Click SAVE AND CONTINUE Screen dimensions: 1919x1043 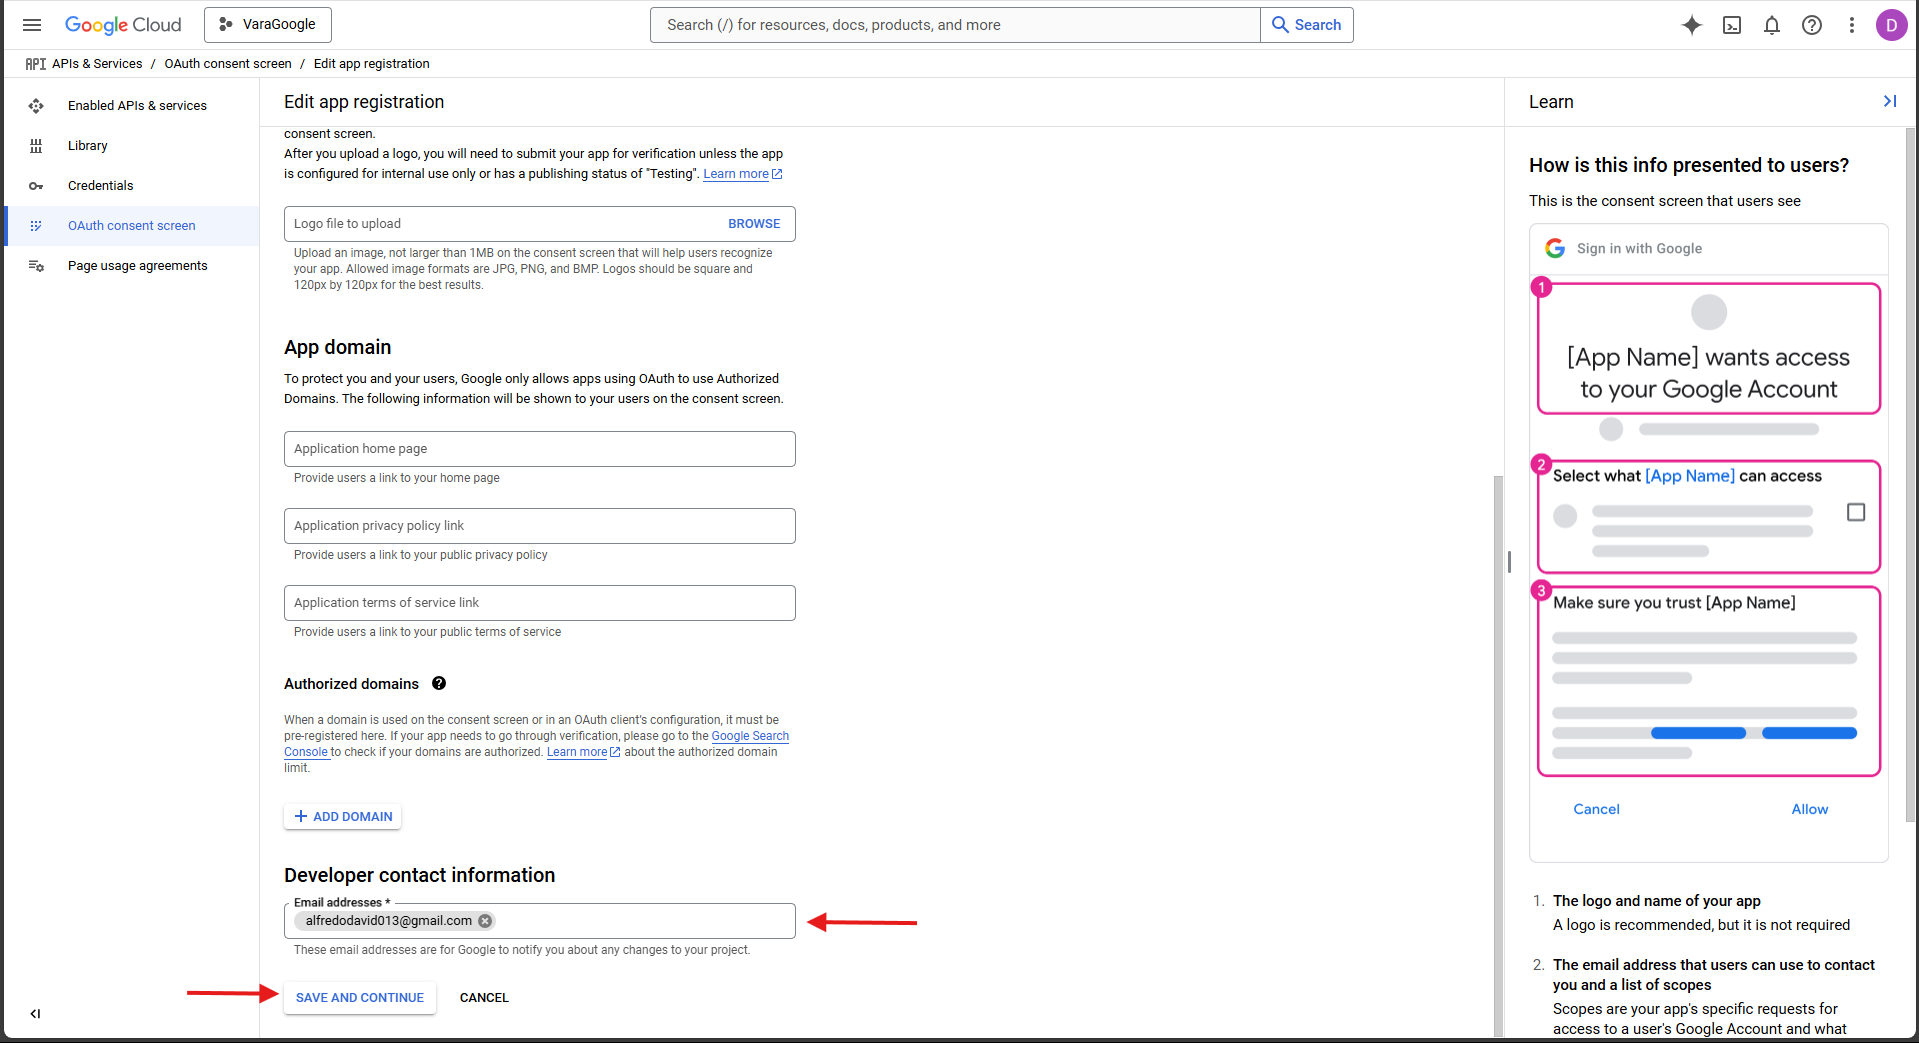(360, 998)
